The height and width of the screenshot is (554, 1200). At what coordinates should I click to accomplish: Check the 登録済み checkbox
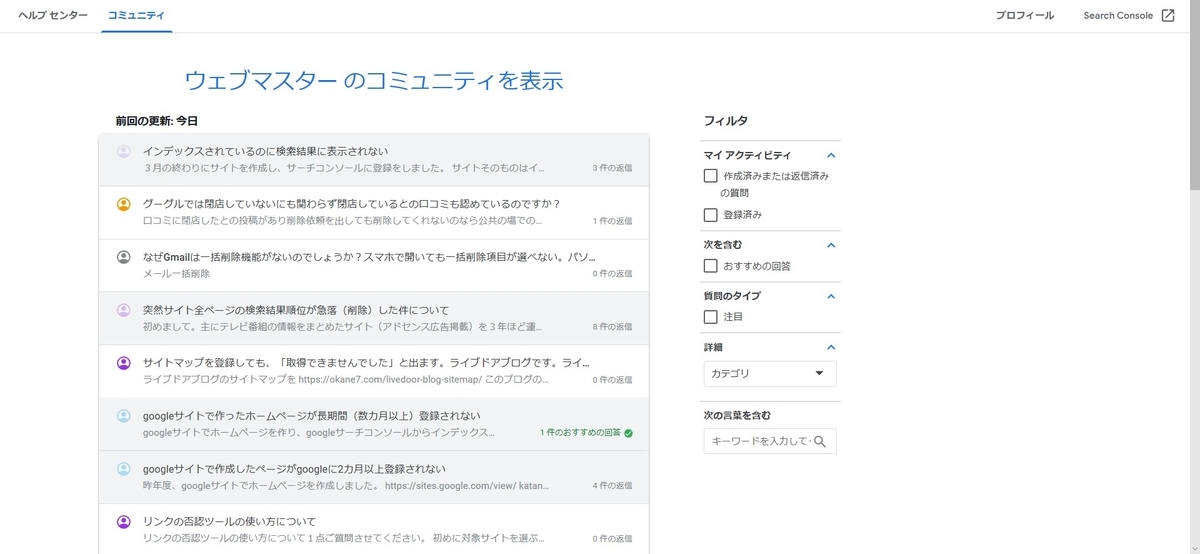pos(711,215)
